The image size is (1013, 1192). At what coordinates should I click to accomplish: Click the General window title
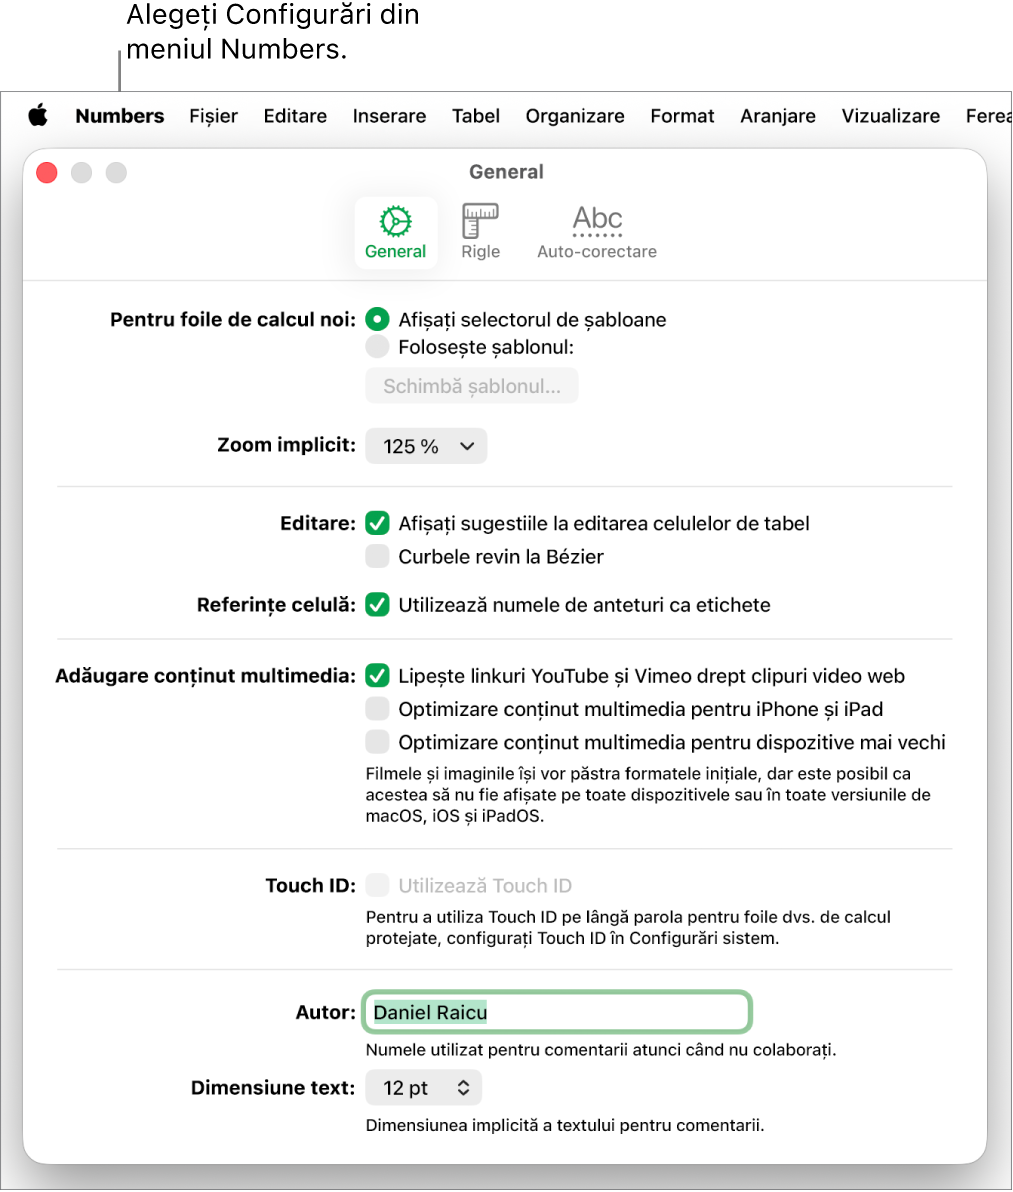click(x=506, y=172)
